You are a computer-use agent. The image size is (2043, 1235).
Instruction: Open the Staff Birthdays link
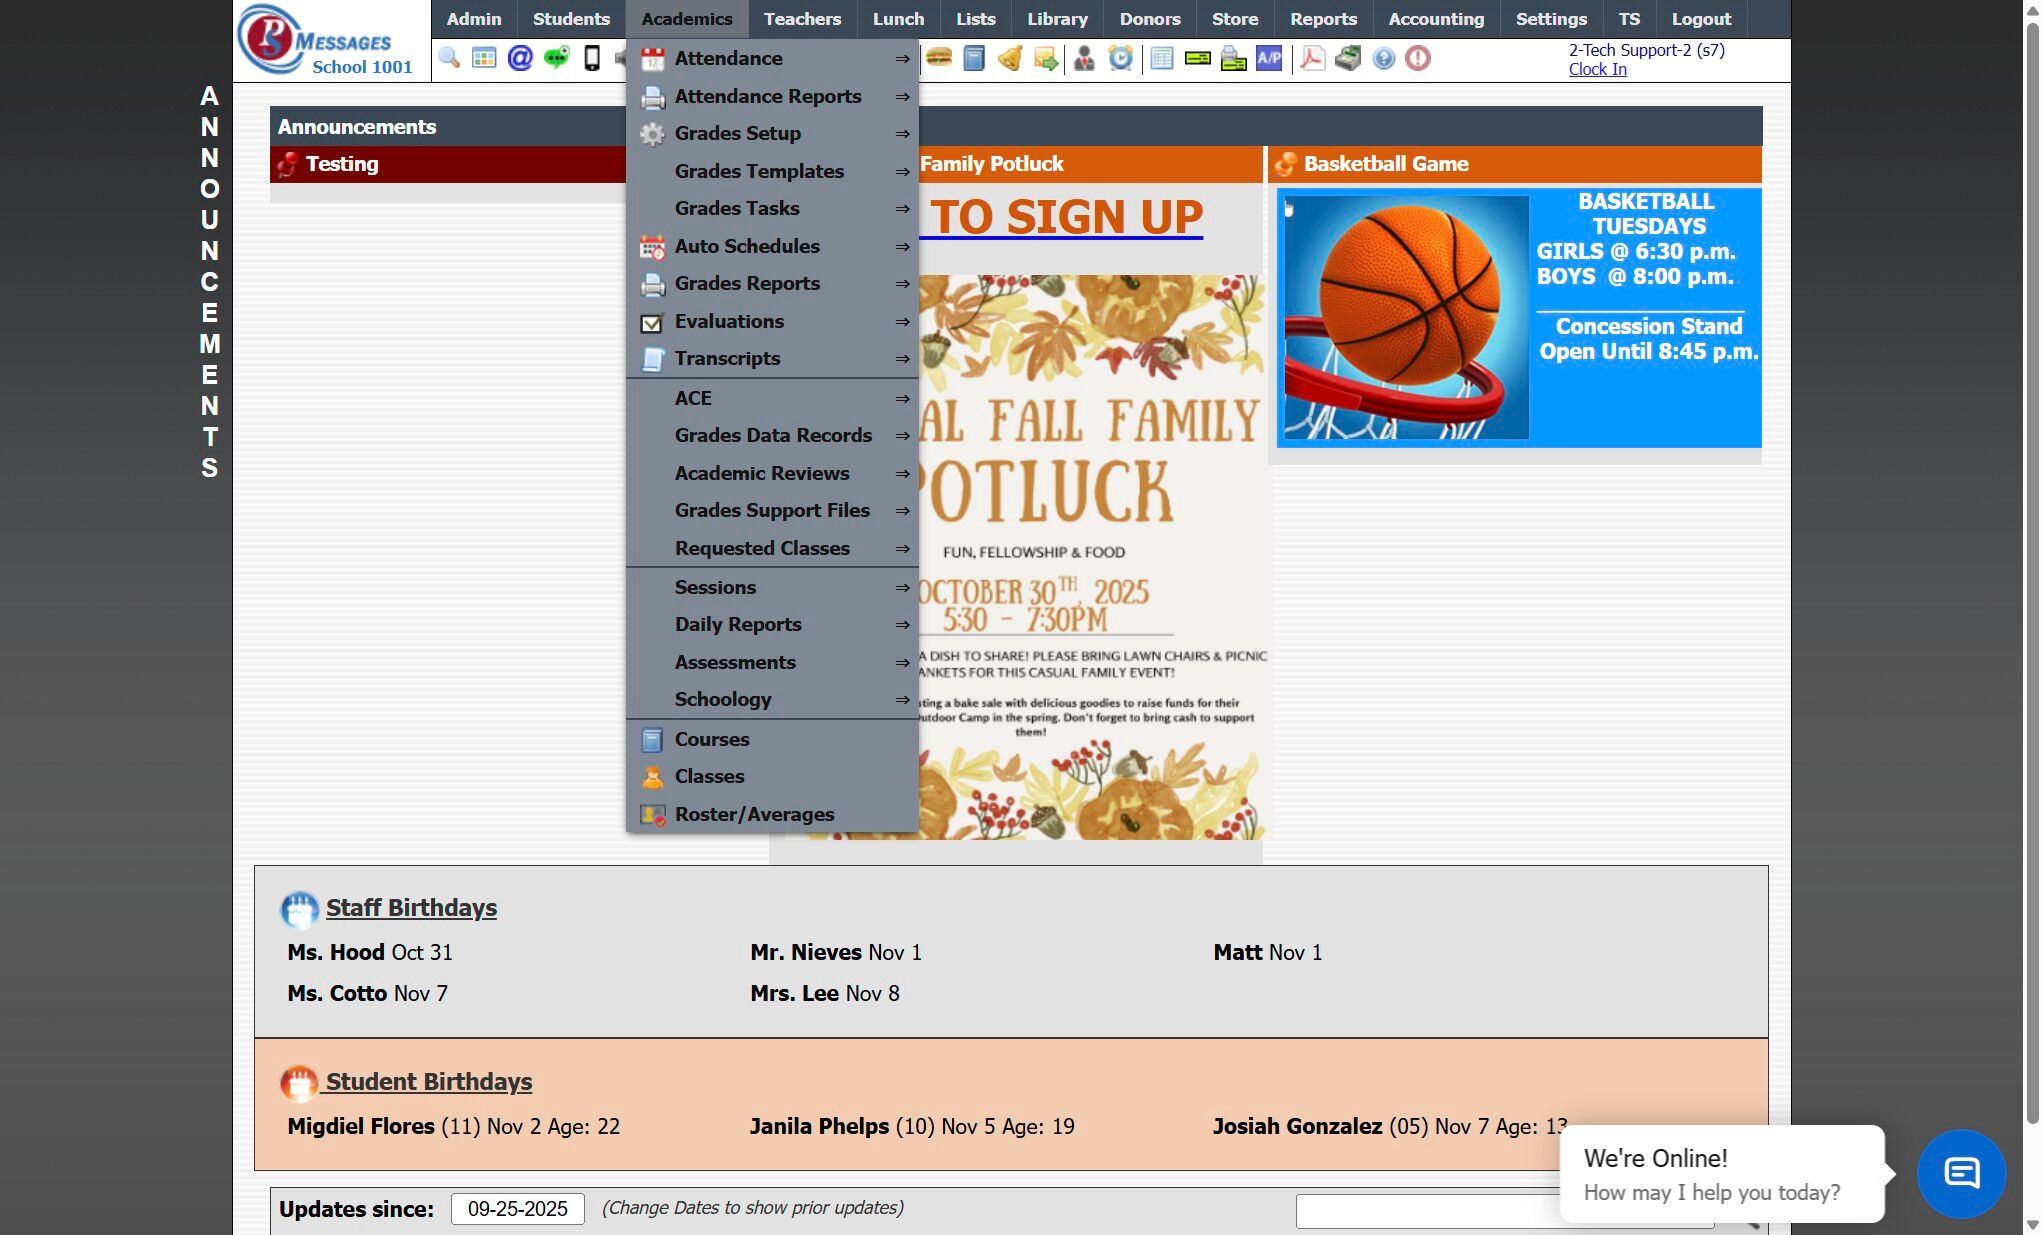click(411, 907)
